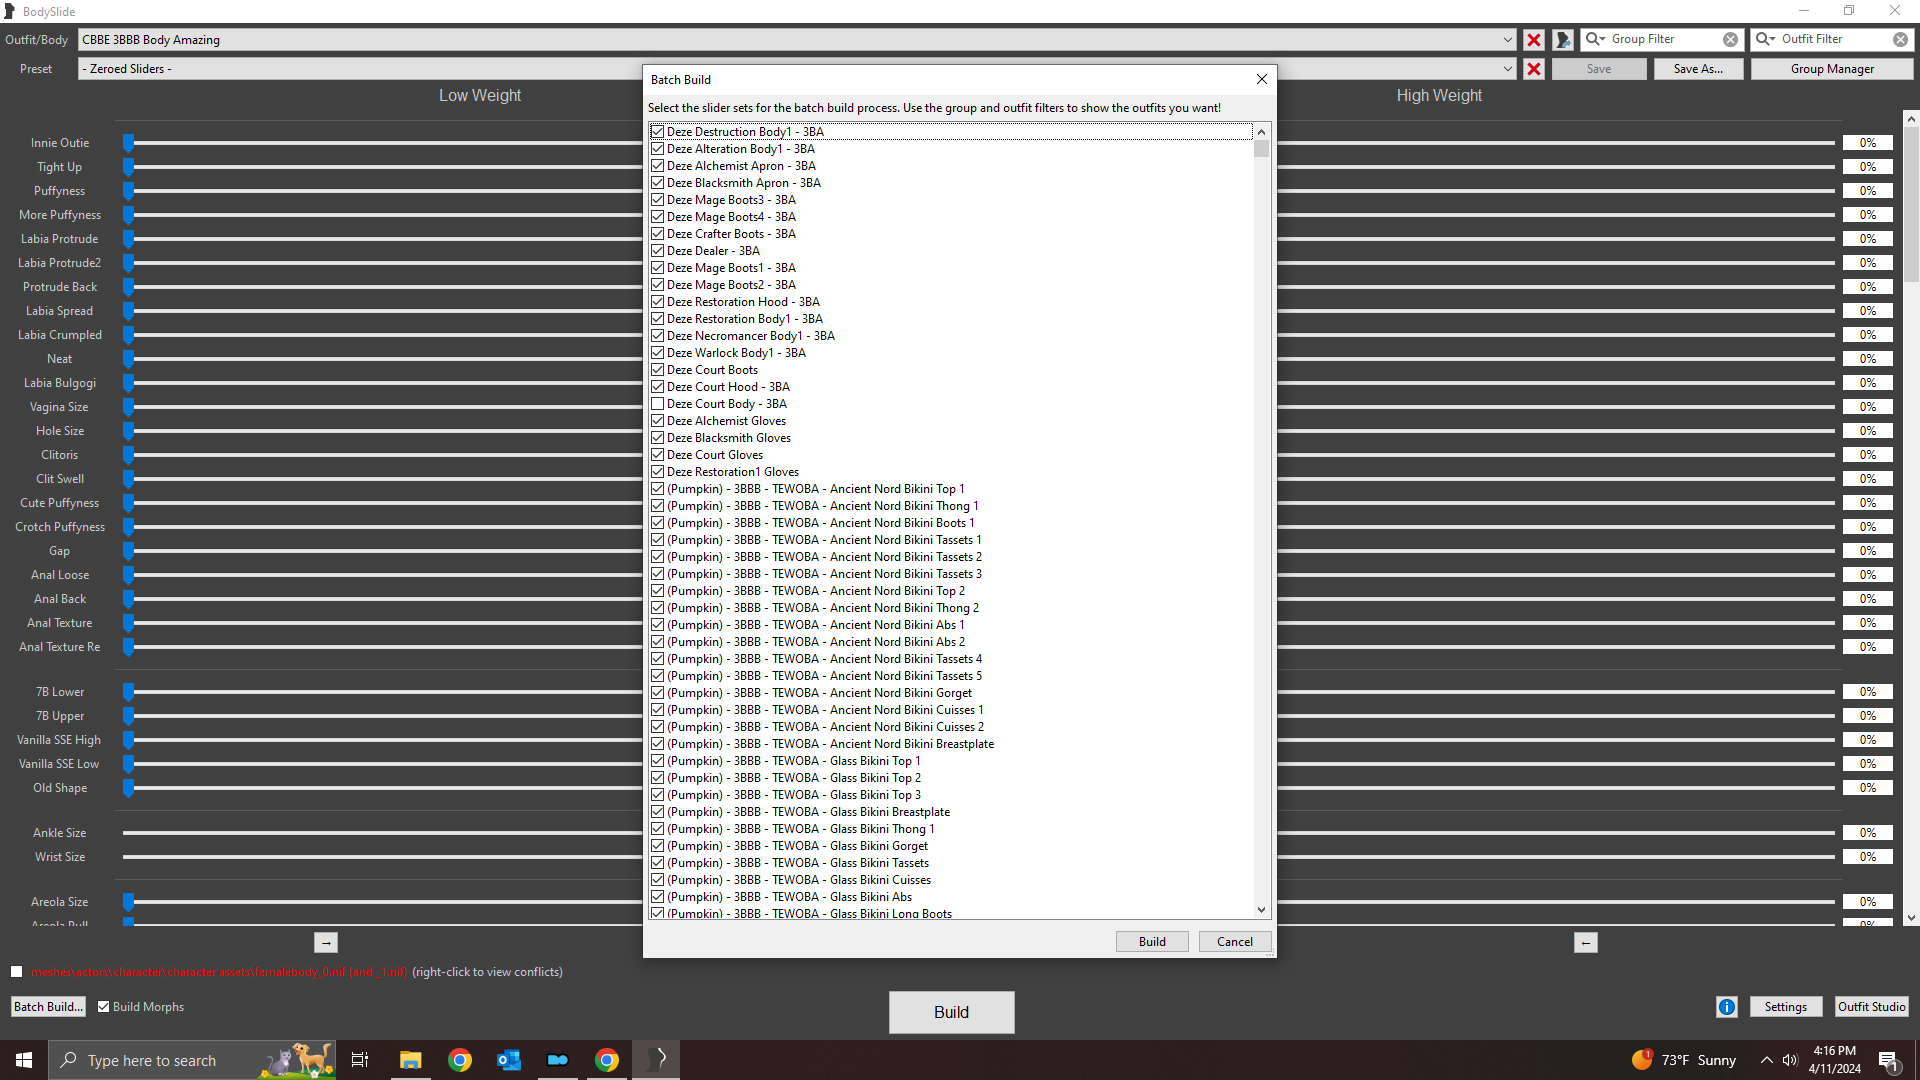Click the large main Build button
Screen dimensions: 1920x1080
pos(951,1012)
